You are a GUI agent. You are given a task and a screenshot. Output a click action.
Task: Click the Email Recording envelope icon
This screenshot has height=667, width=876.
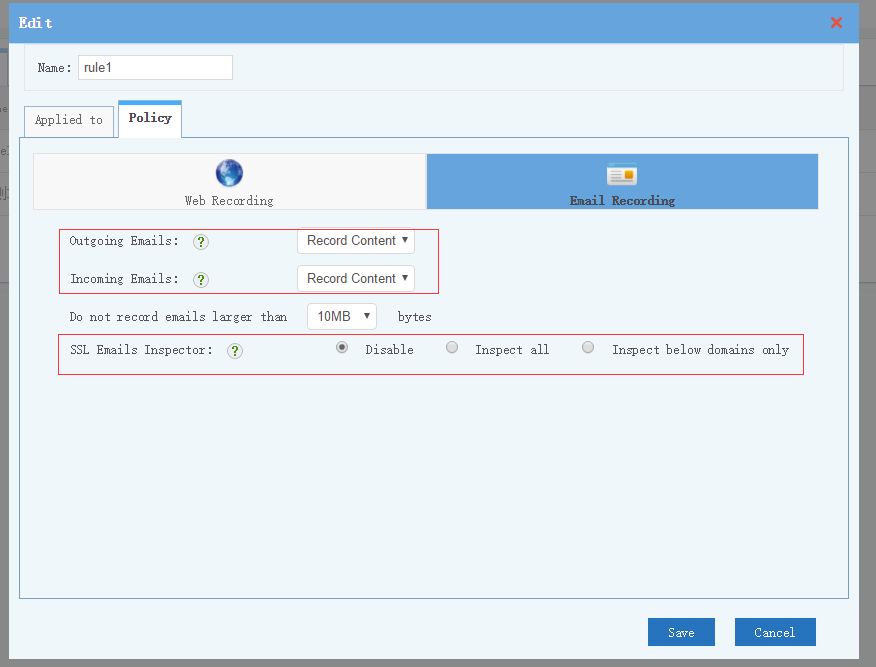click(x=622, y=175)
